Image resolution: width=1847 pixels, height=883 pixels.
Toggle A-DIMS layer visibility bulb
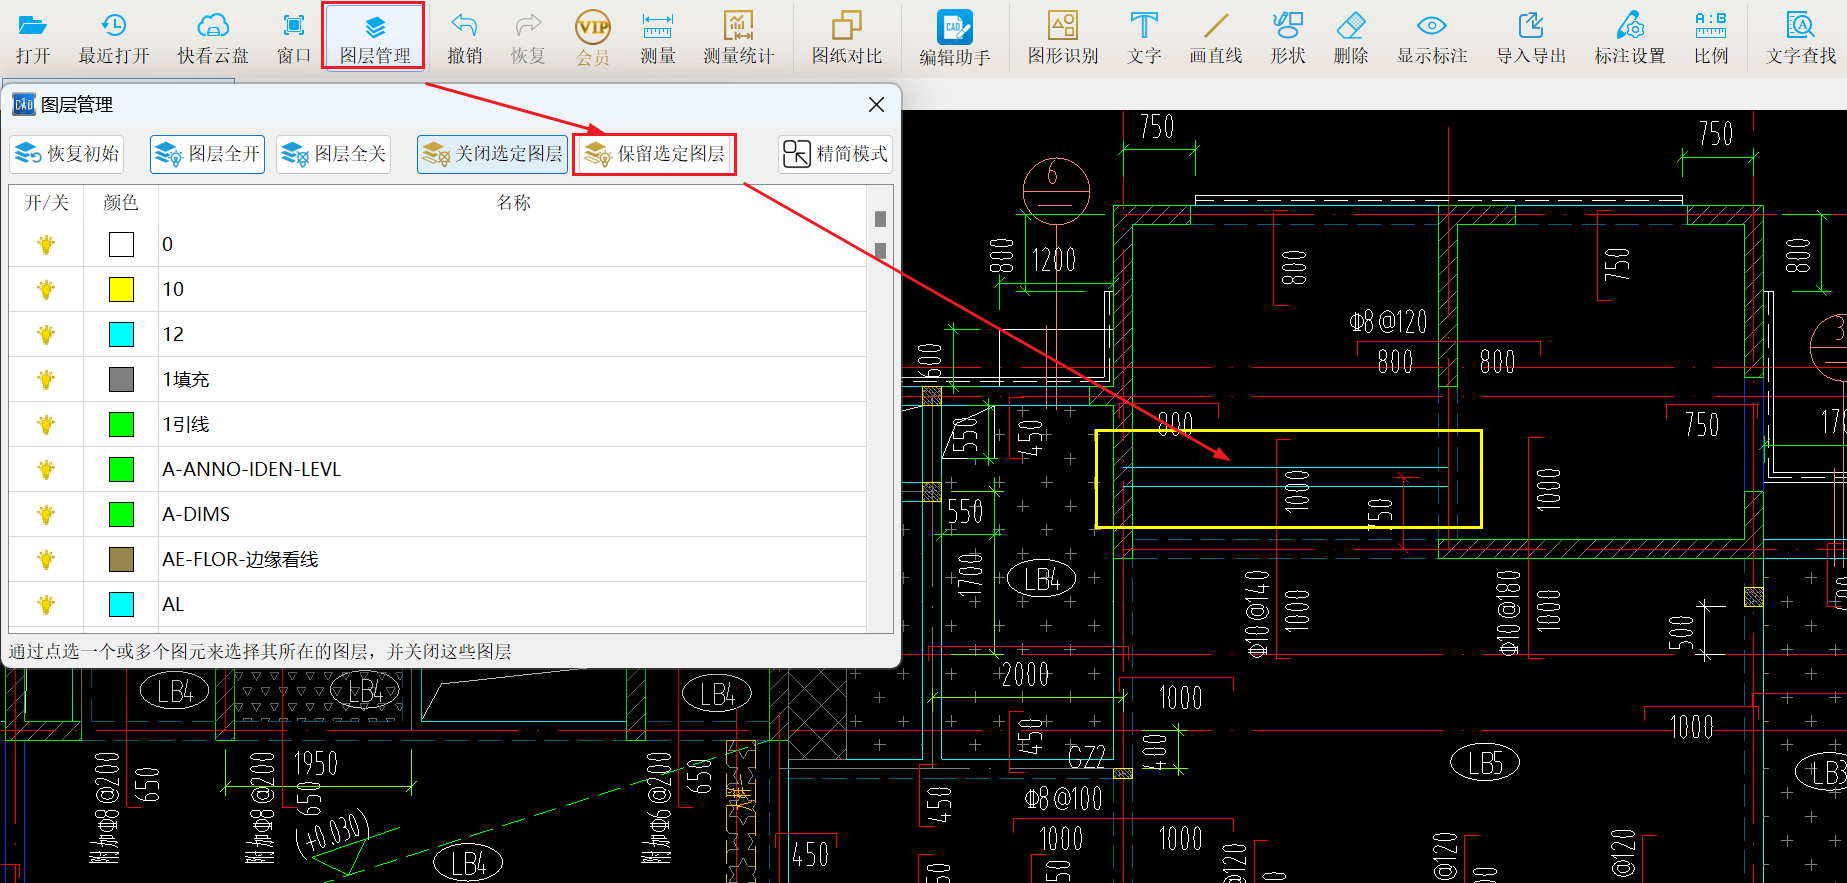click(46, 514)
